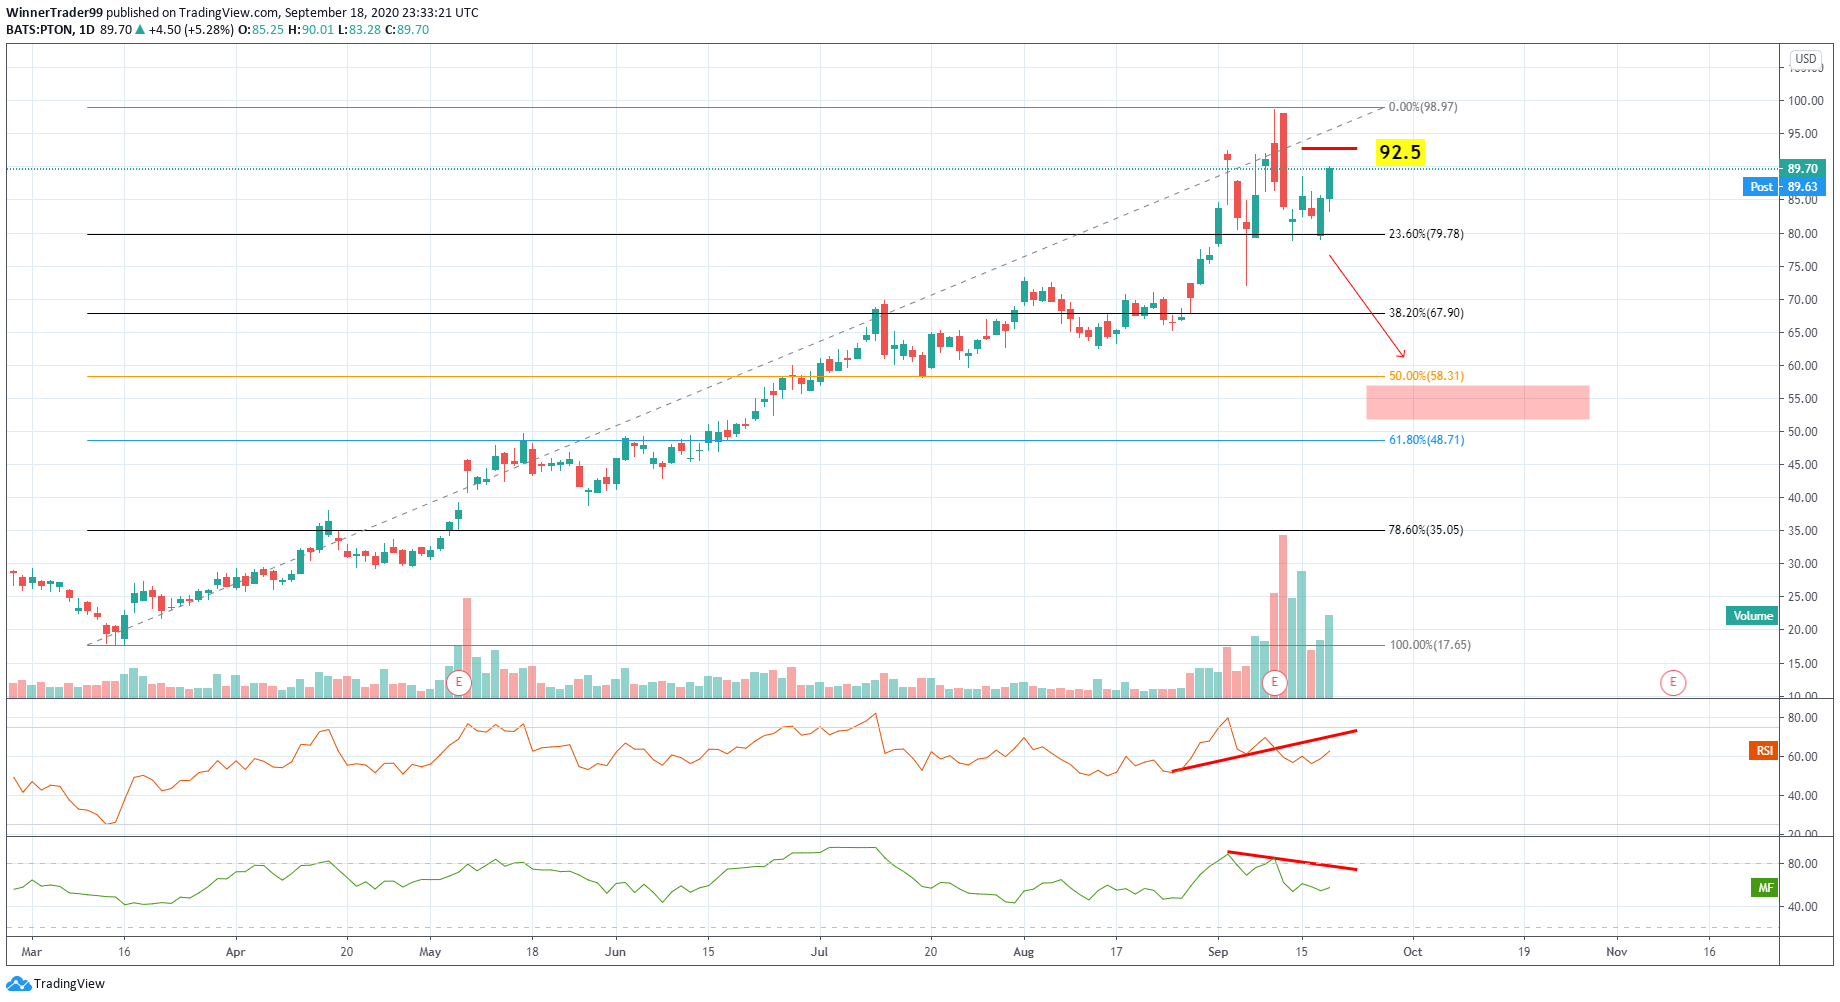Select the red MF divergence trendline

pyautogui.click(x=1292, y=861)
